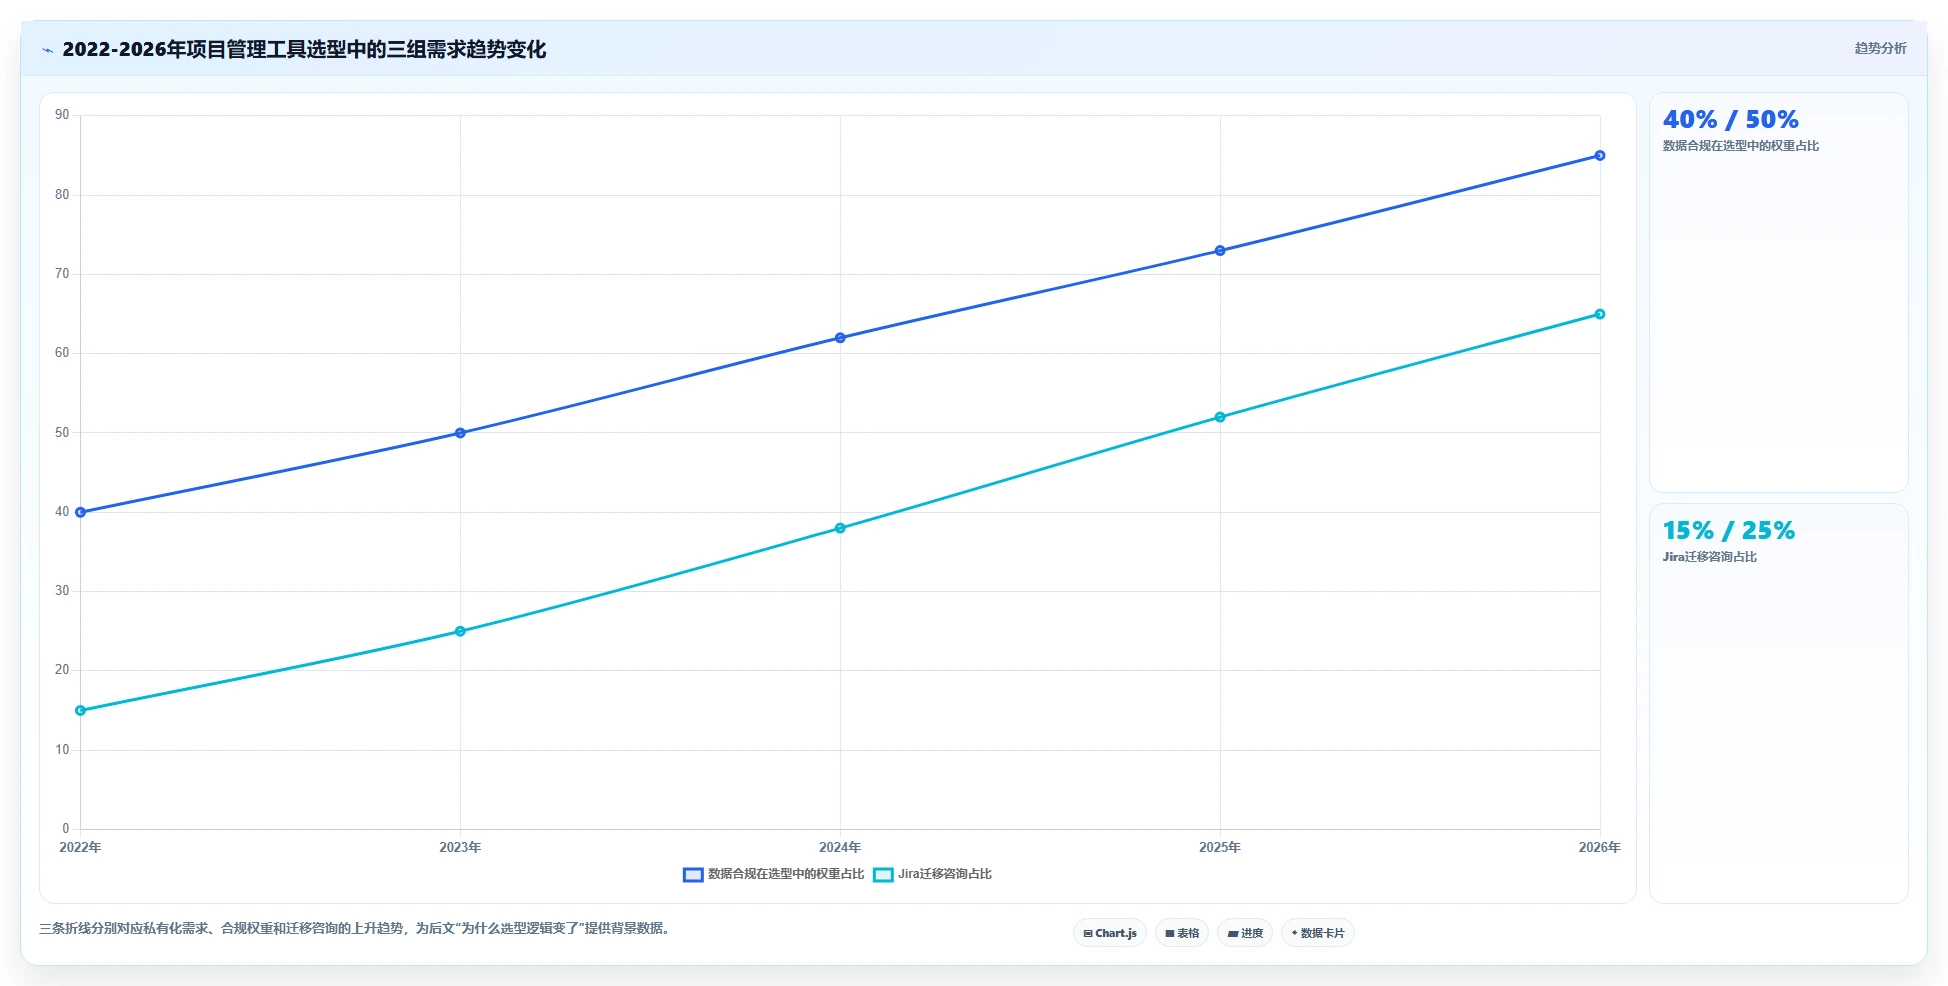Click the 40% / 50% stat value
Image resolution: width=1948 pixels, height=986 pixels.
(x=1730, y=120)
